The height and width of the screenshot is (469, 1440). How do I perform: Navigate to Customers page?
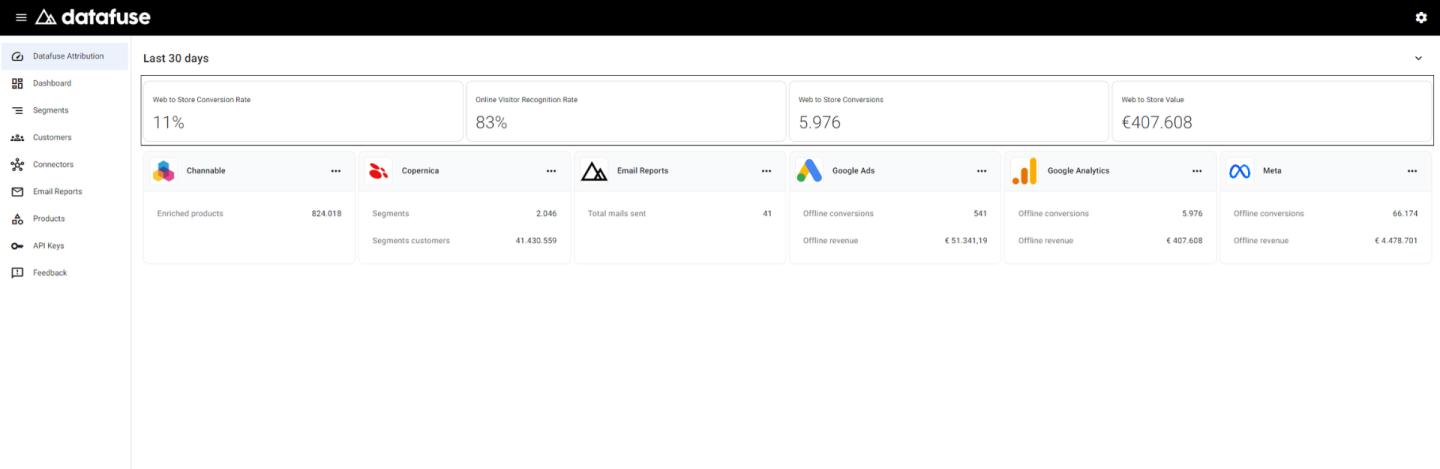[x=65, y=137]
